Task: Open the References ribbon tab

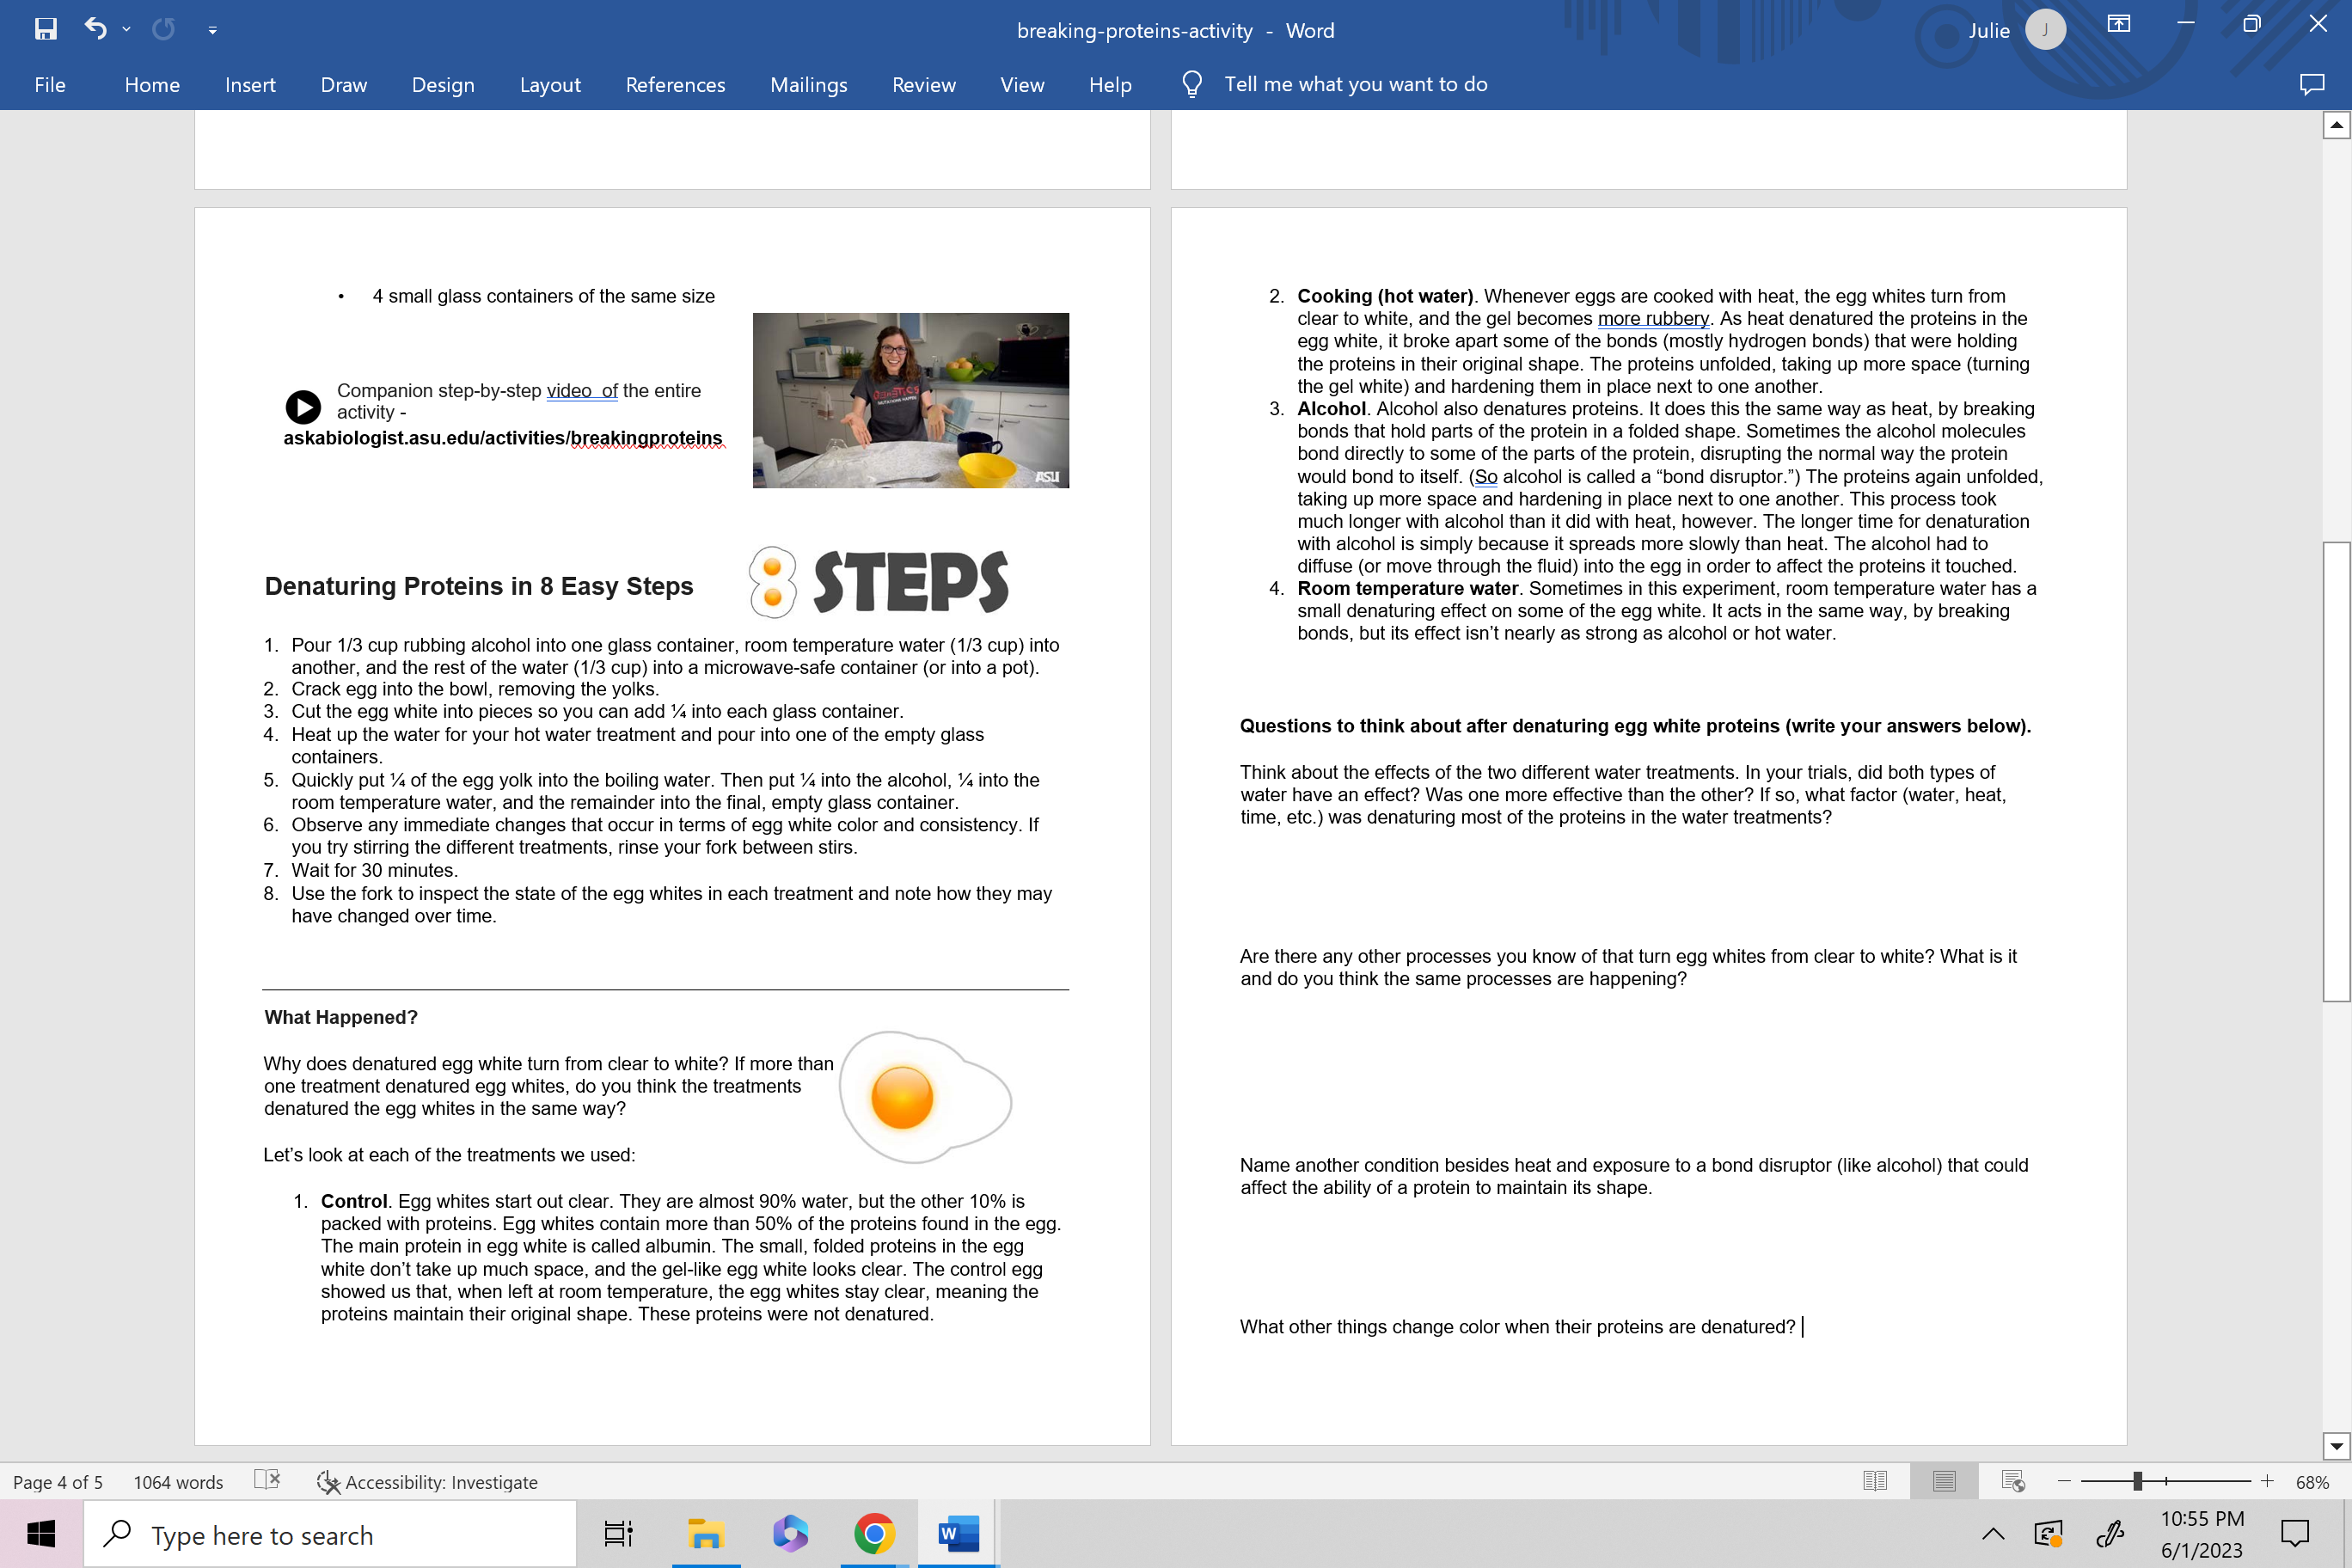Action: pos(675,85)
